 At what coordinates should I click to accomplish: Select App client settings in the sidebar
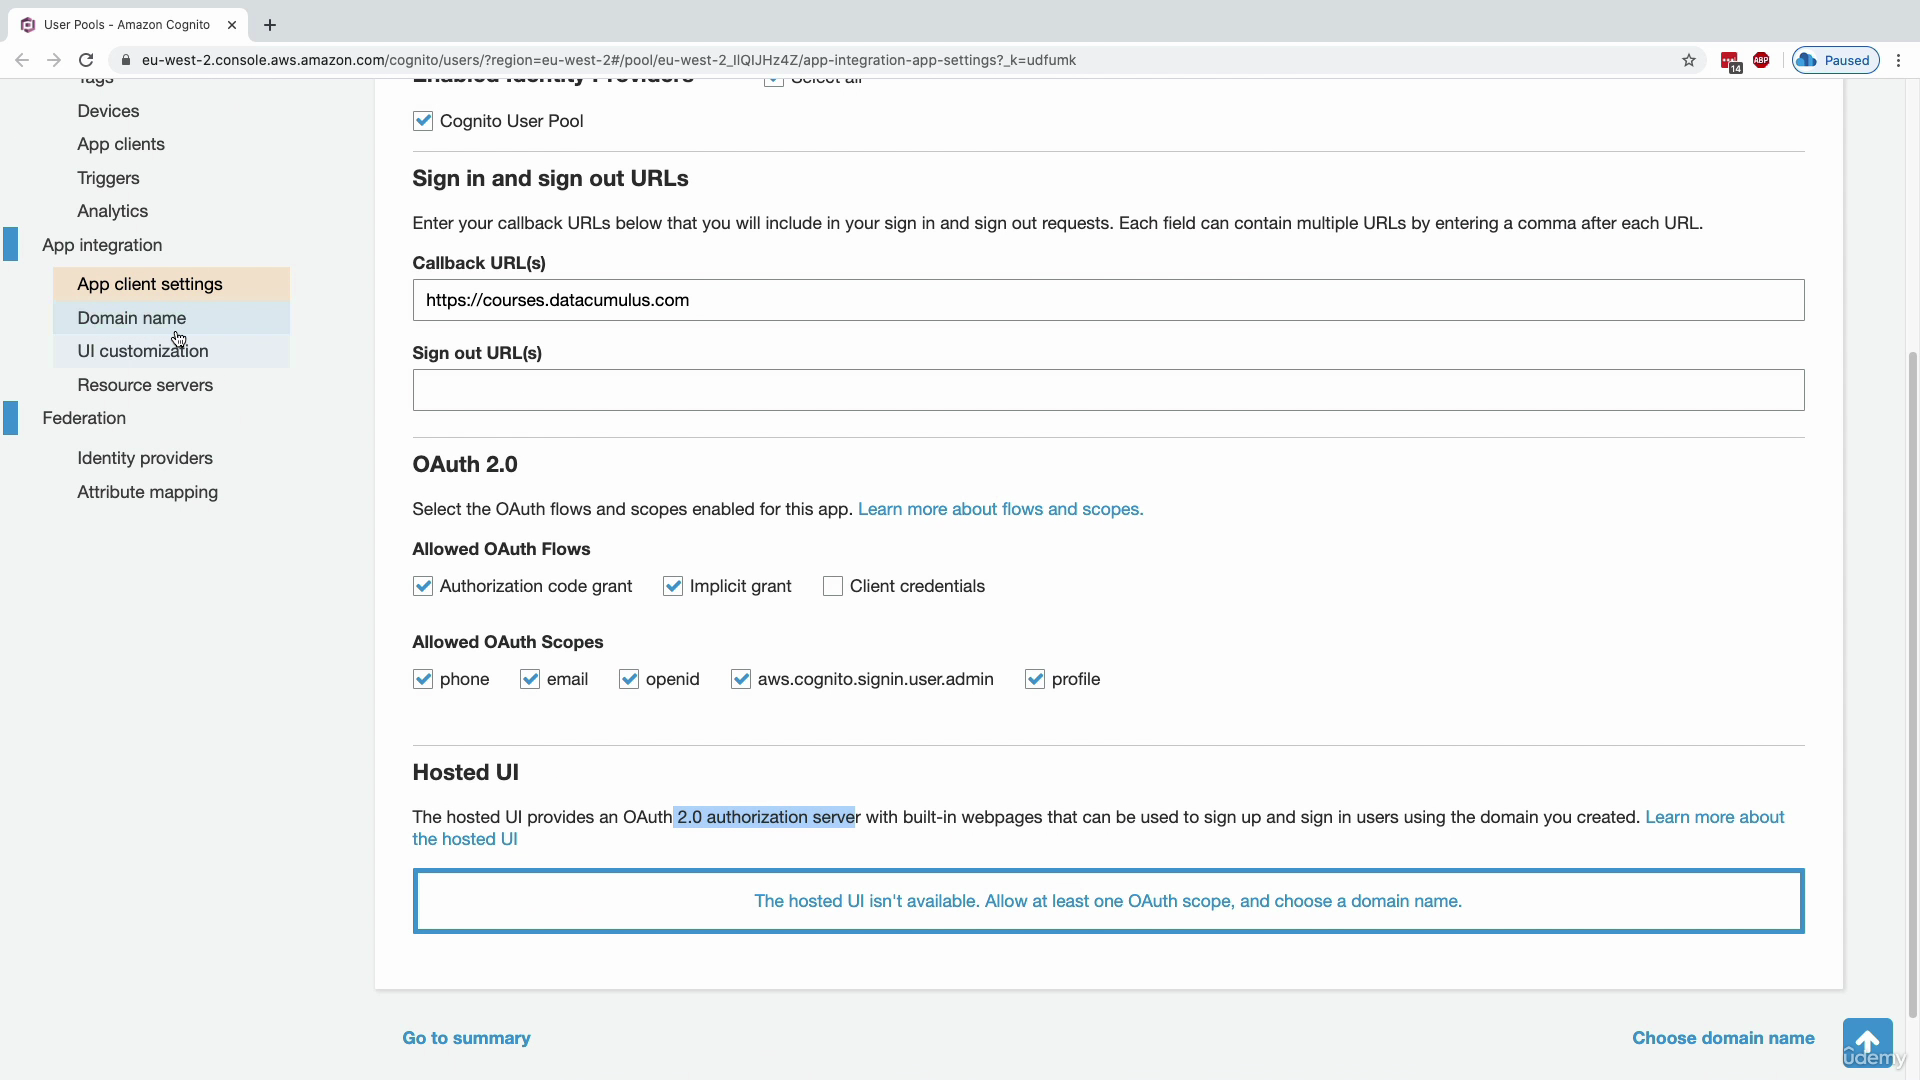171,284
